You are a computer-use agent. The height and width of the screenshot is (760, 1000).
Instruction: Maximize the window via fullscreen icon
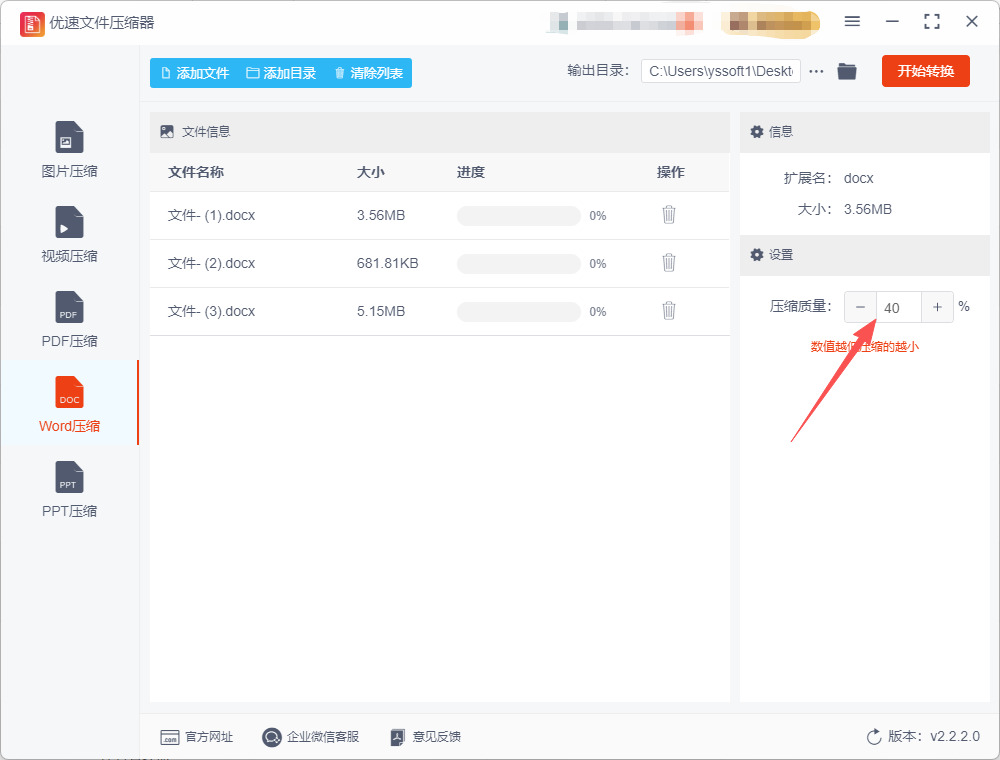(932, 22)
